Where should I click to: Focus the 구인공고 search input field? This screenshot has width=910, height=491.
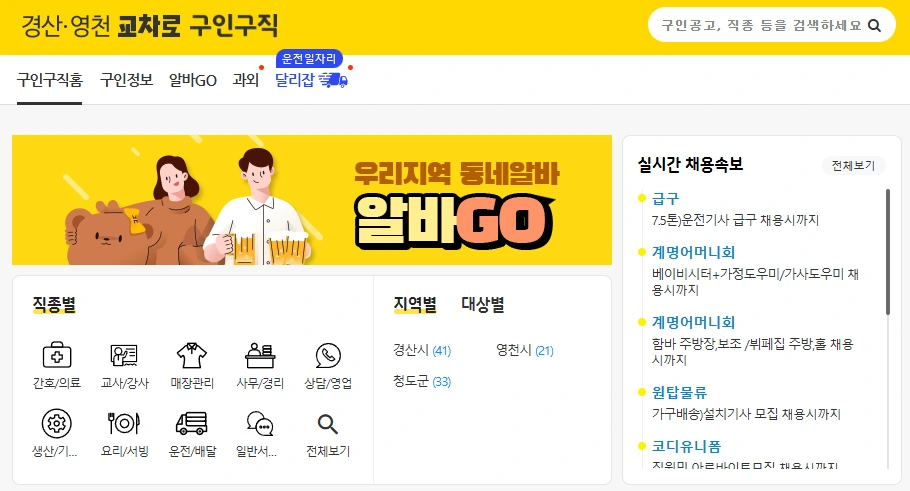[761, 26]
